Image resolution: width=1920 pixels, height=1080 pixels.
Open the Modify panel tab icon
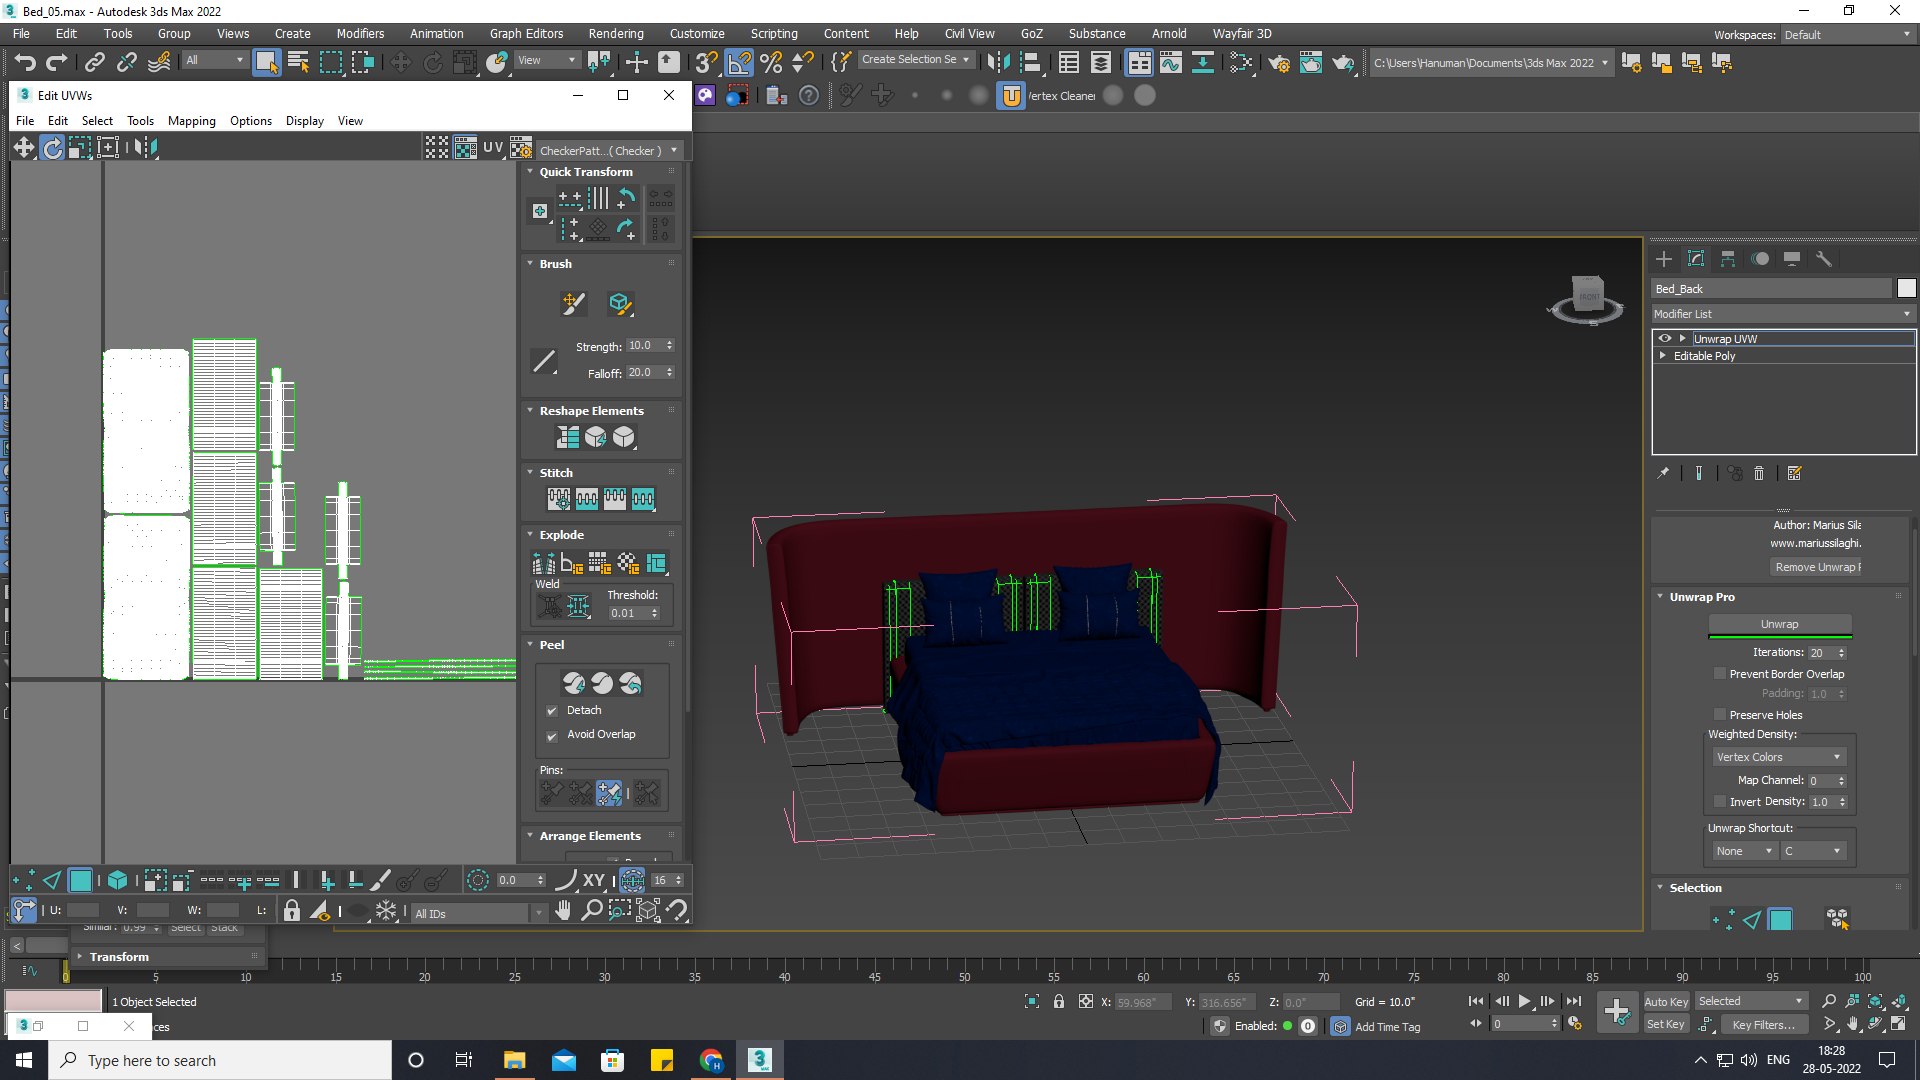[x=1696, y=259]
